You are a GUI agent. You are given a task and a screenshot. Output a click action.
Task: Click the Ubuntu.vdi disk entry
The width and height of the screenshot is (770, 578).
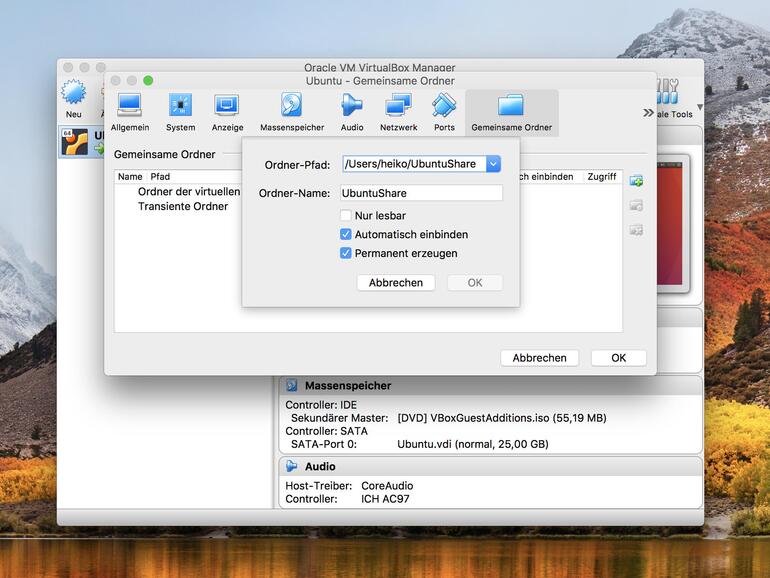472,444
